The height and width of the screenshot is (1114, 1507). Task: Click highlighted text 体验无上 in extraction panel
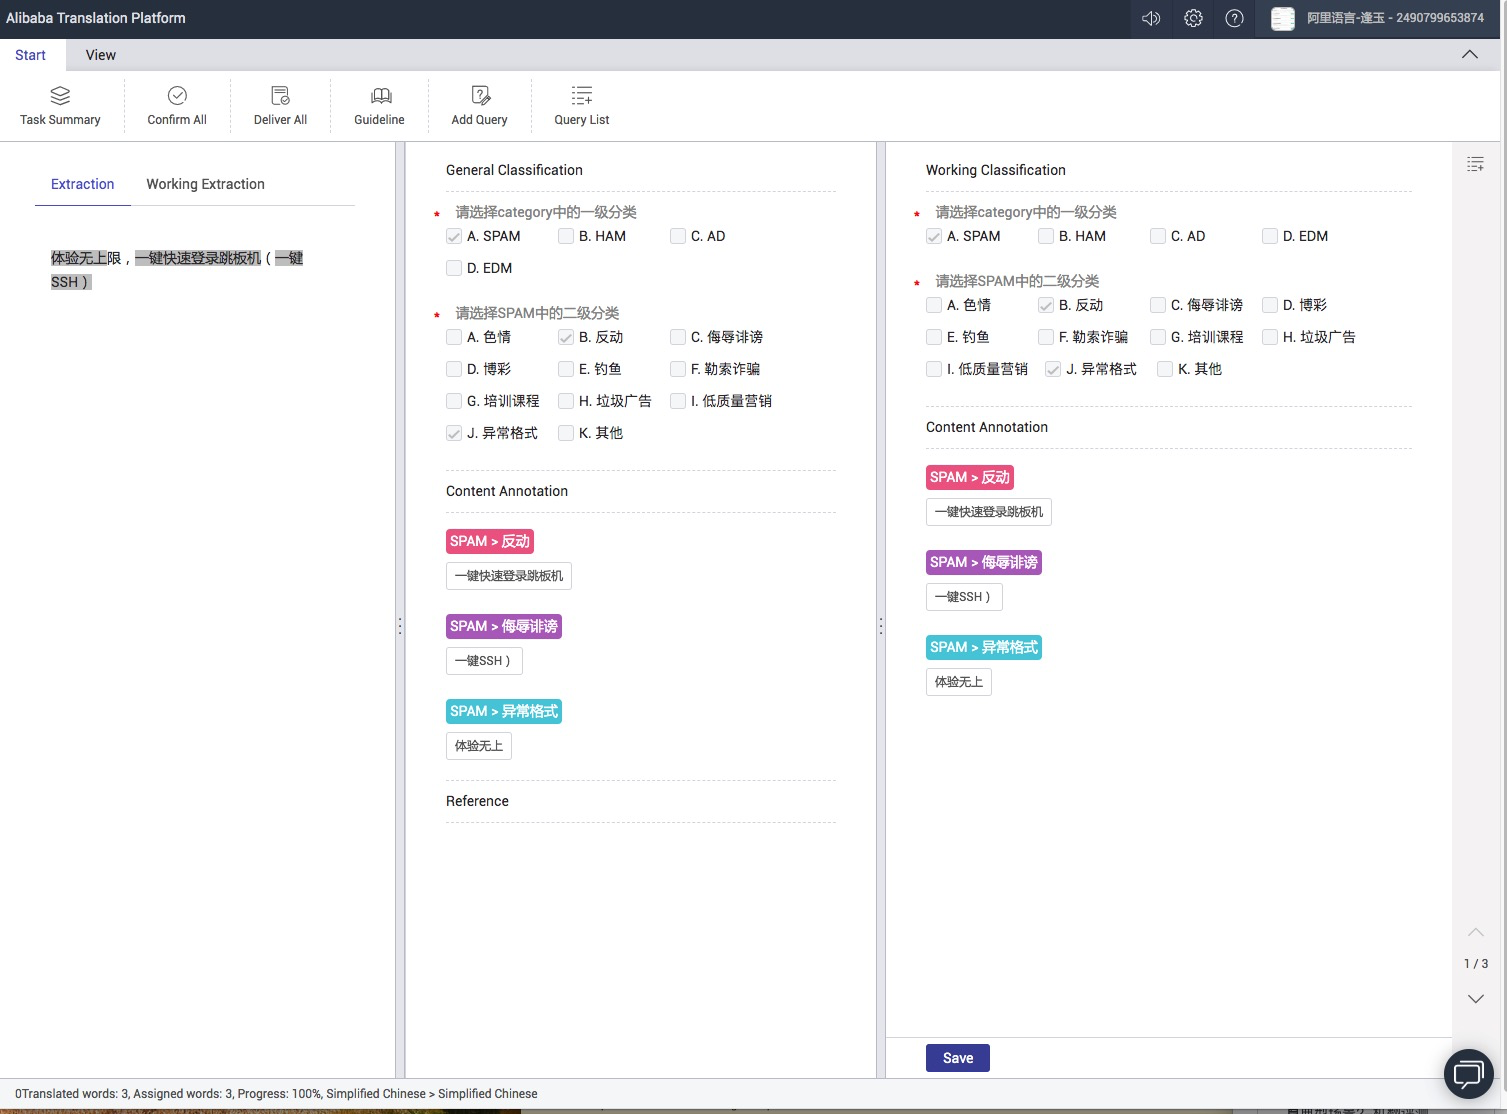click(x=79, y=258)
